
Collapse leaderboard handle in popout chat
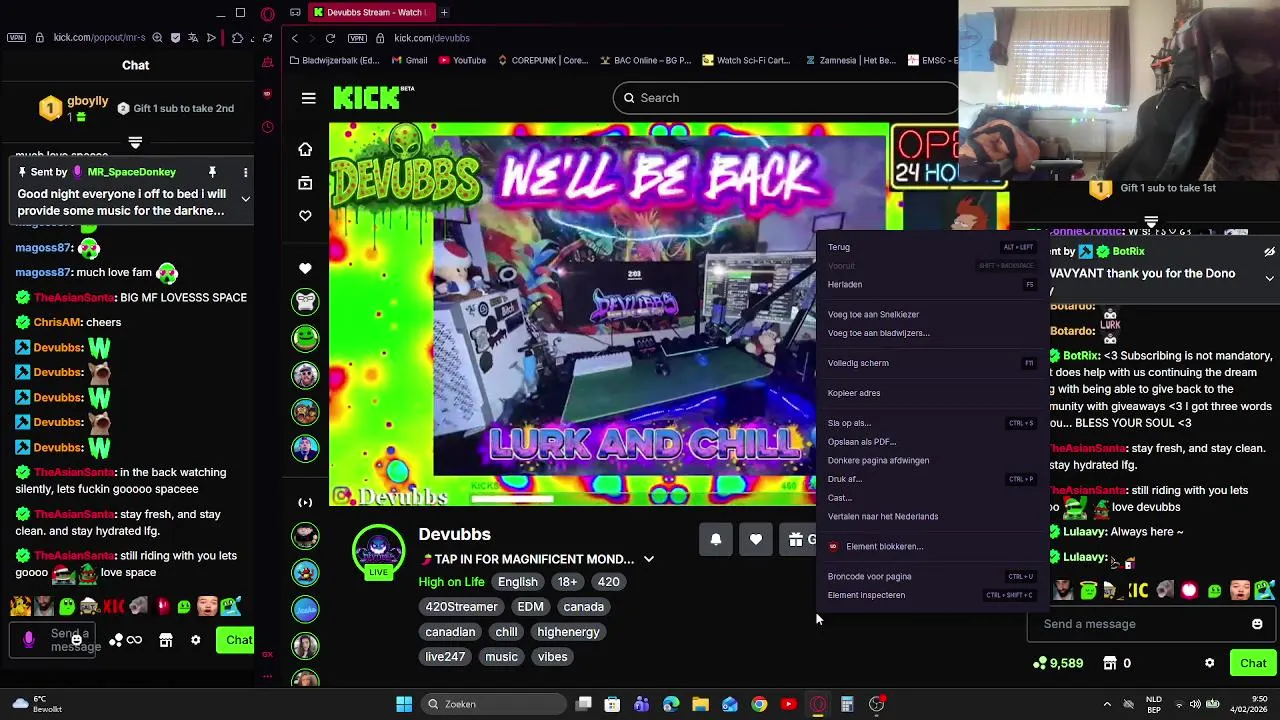[x=135, y=142]
